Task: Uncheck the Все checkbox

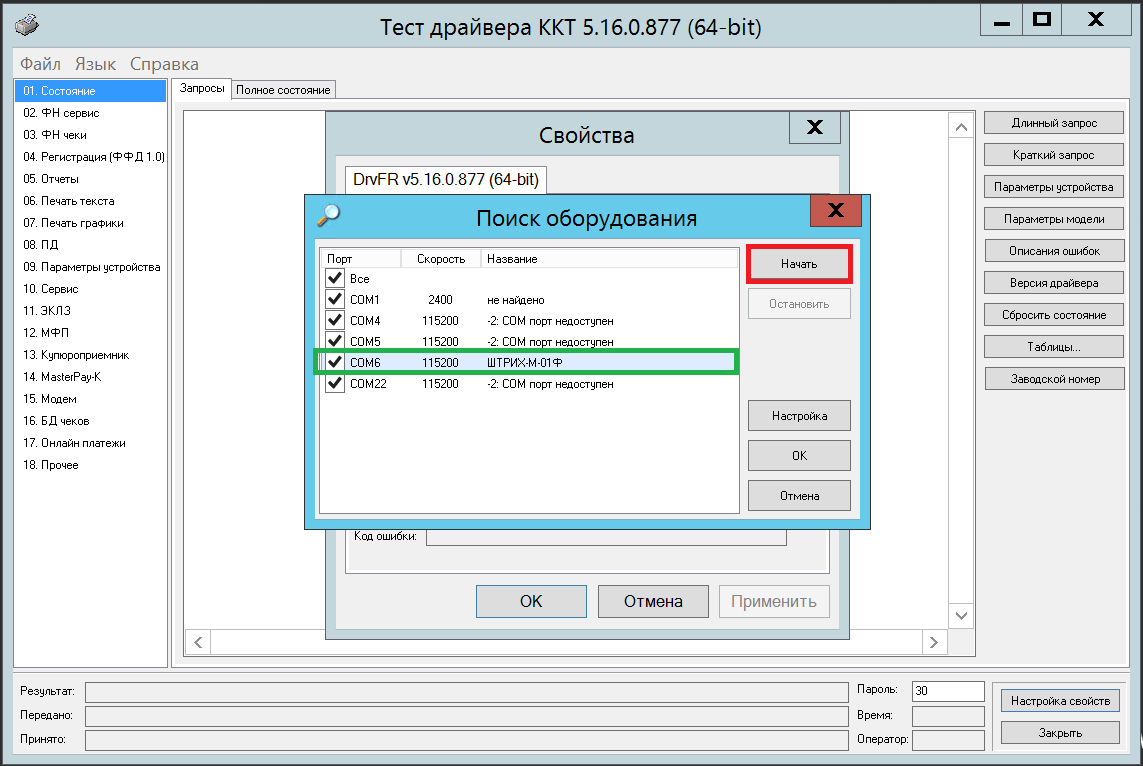Action: pyautogui.click(x=335, y=279)
